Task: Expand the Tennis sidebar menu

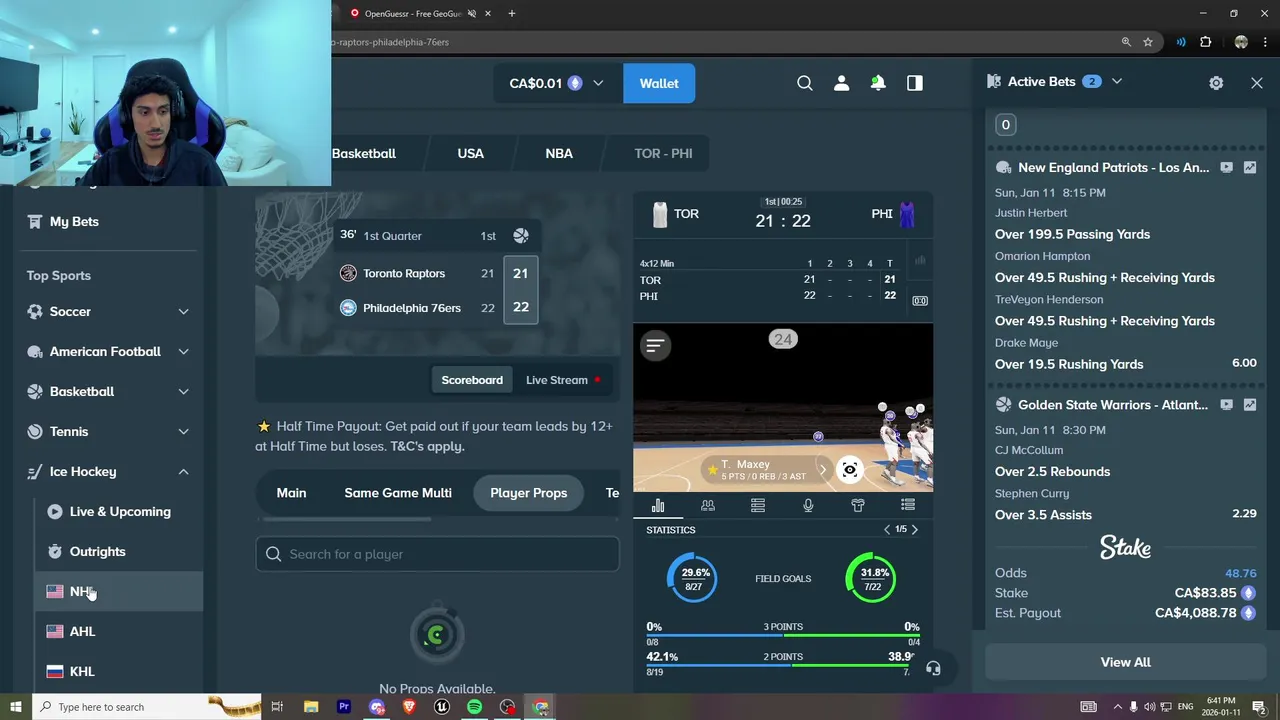Action: coord(183,432)
